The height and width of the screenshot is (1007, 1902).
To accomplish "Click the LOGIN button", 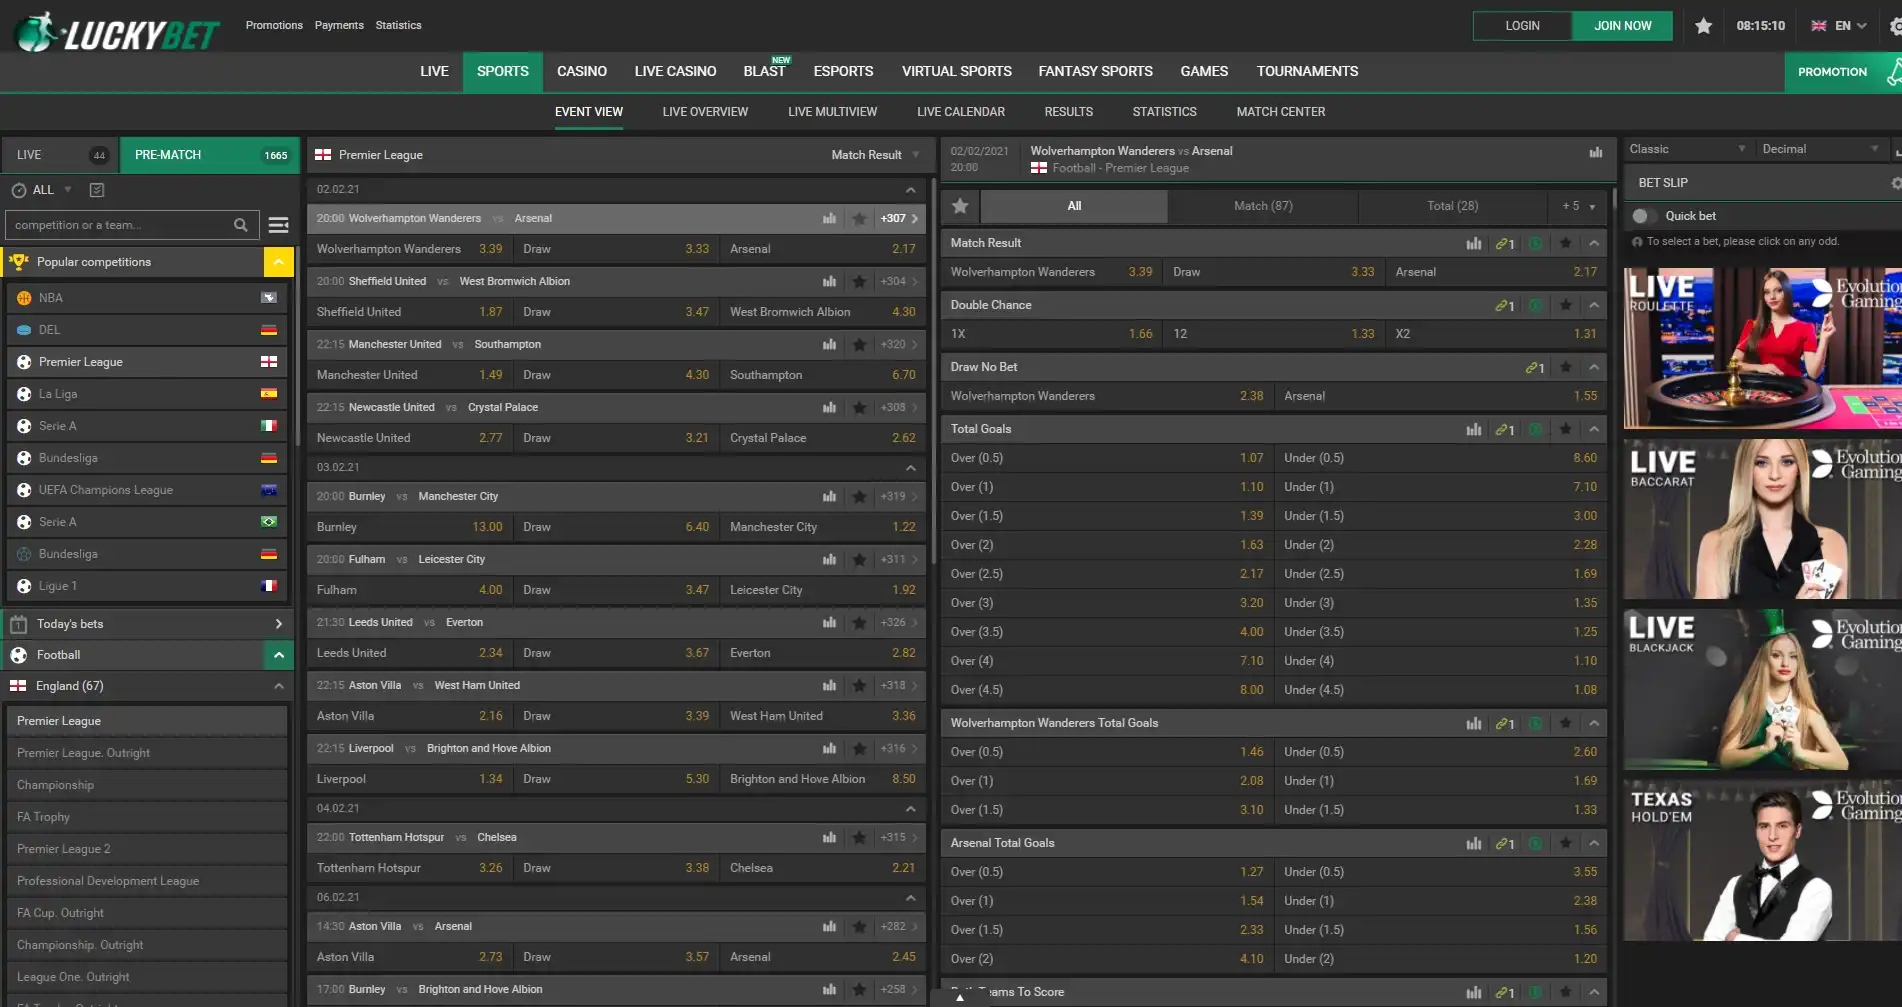I will click(x=1522, y=26).
